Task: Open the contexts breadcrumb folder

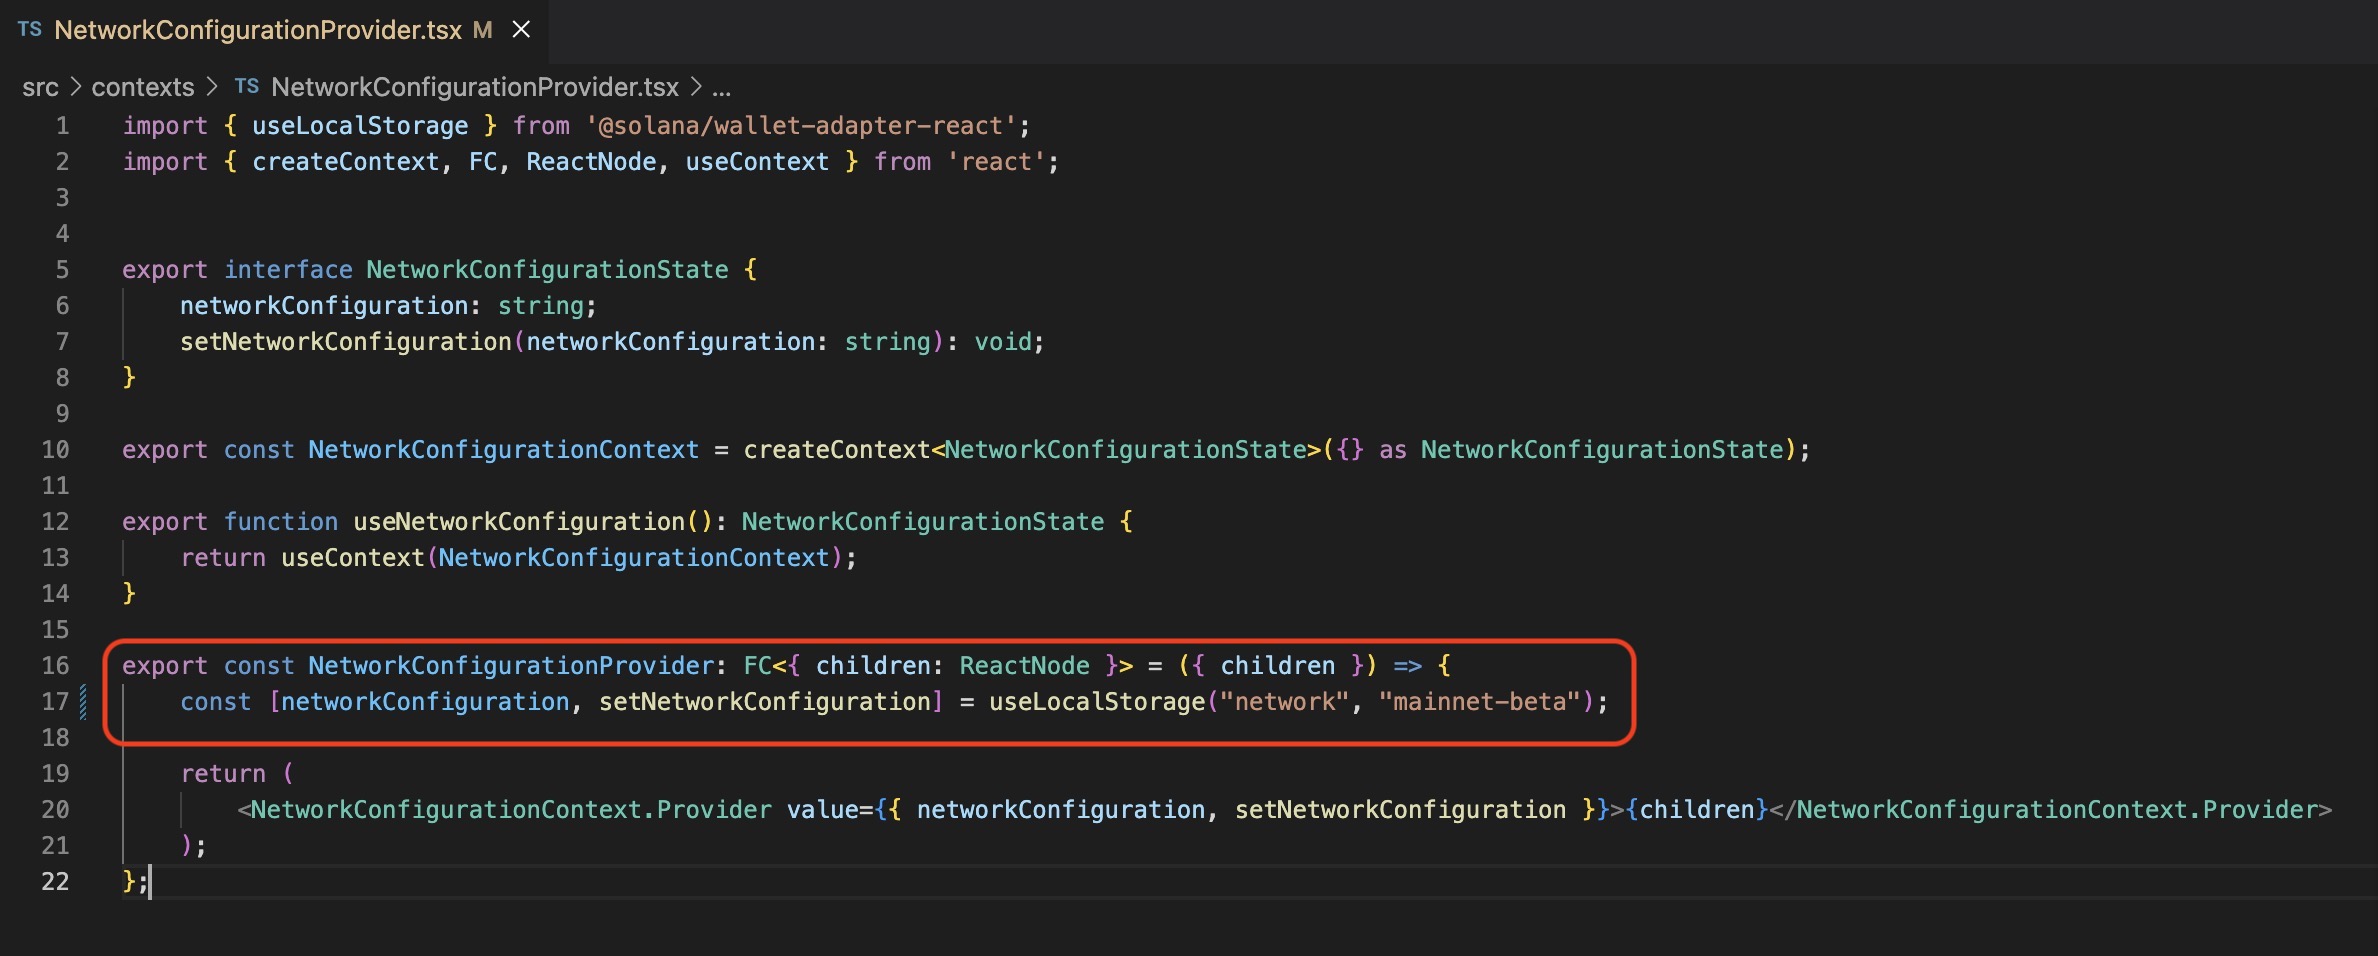Action: coord(143,87)
